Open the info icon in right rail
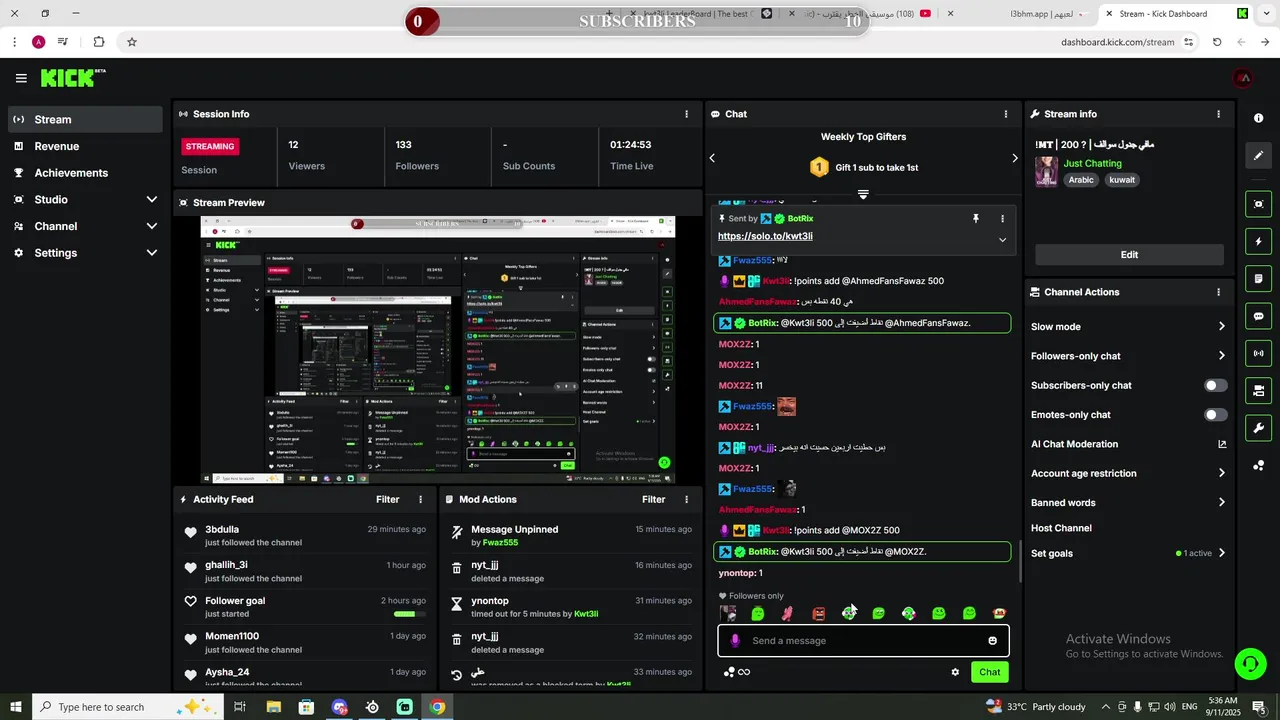This screenshot has height=720, width=1280. 1258,118
